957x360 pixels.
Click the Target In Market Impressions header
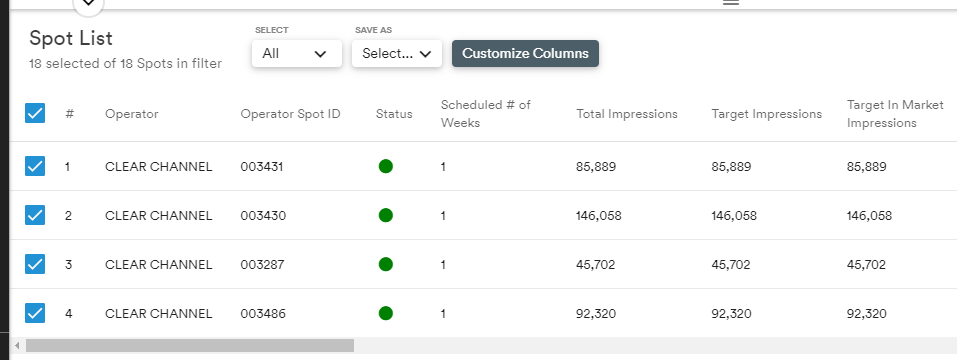click(x=895, y=113)
